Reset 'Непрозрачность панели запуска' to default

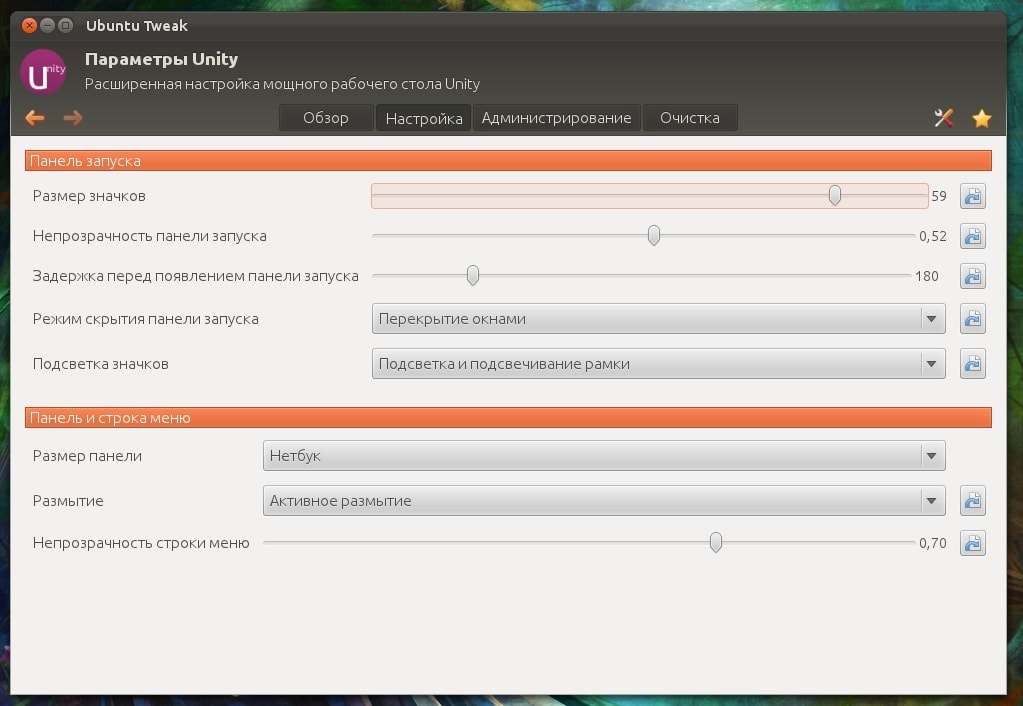coord(972,236)
